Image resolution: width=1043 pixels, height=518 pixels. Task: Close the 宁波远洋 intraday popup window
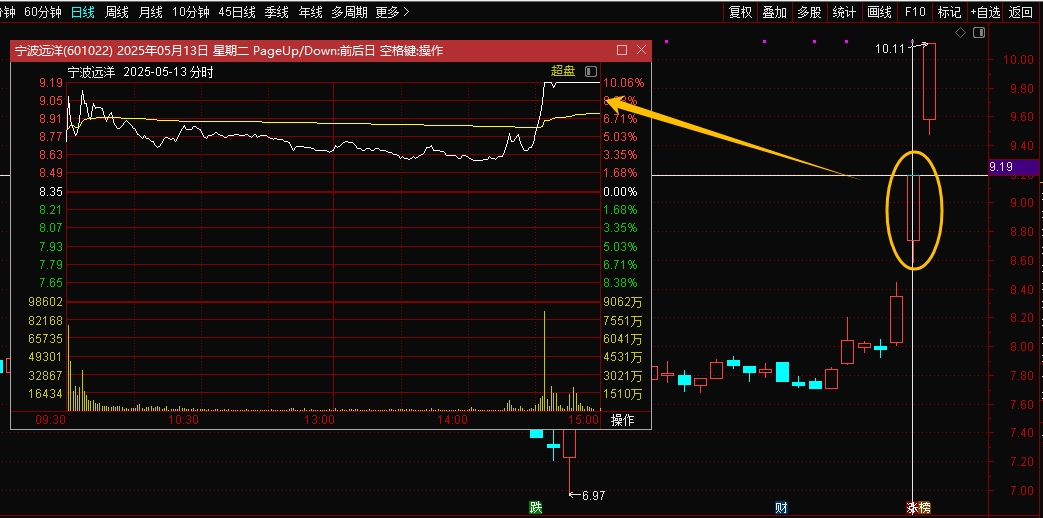(x=641, y=50)
